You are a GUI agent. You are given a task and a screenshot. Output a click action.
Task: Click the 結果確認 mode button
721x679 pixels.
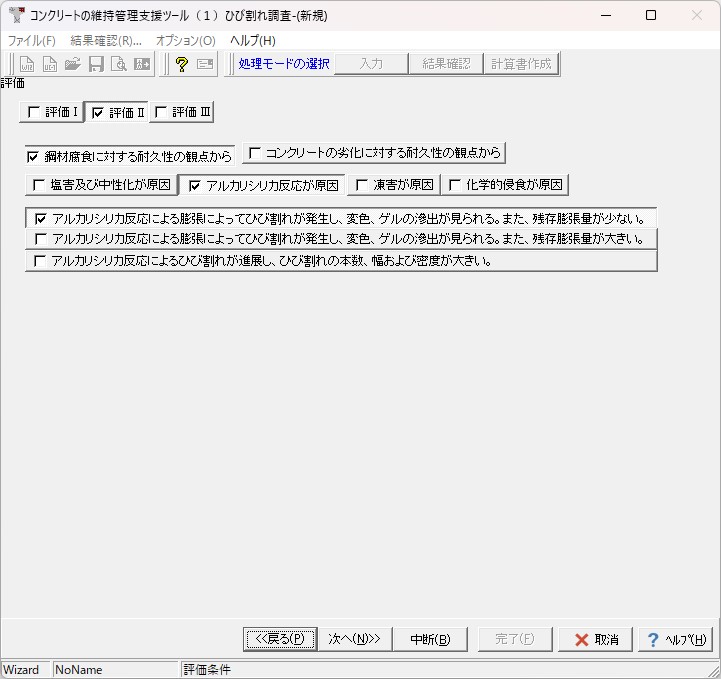[x=446, y=63]
